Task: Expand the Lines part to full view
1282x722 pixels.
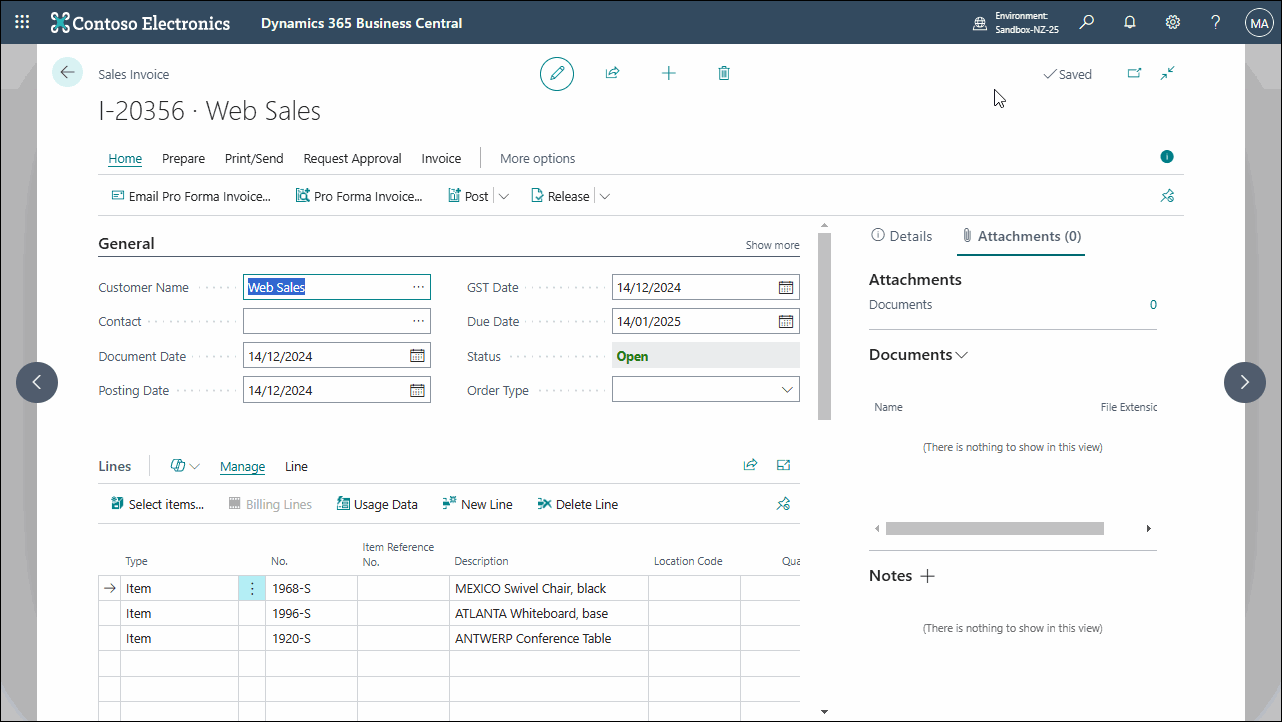Action: coord(783,465)
